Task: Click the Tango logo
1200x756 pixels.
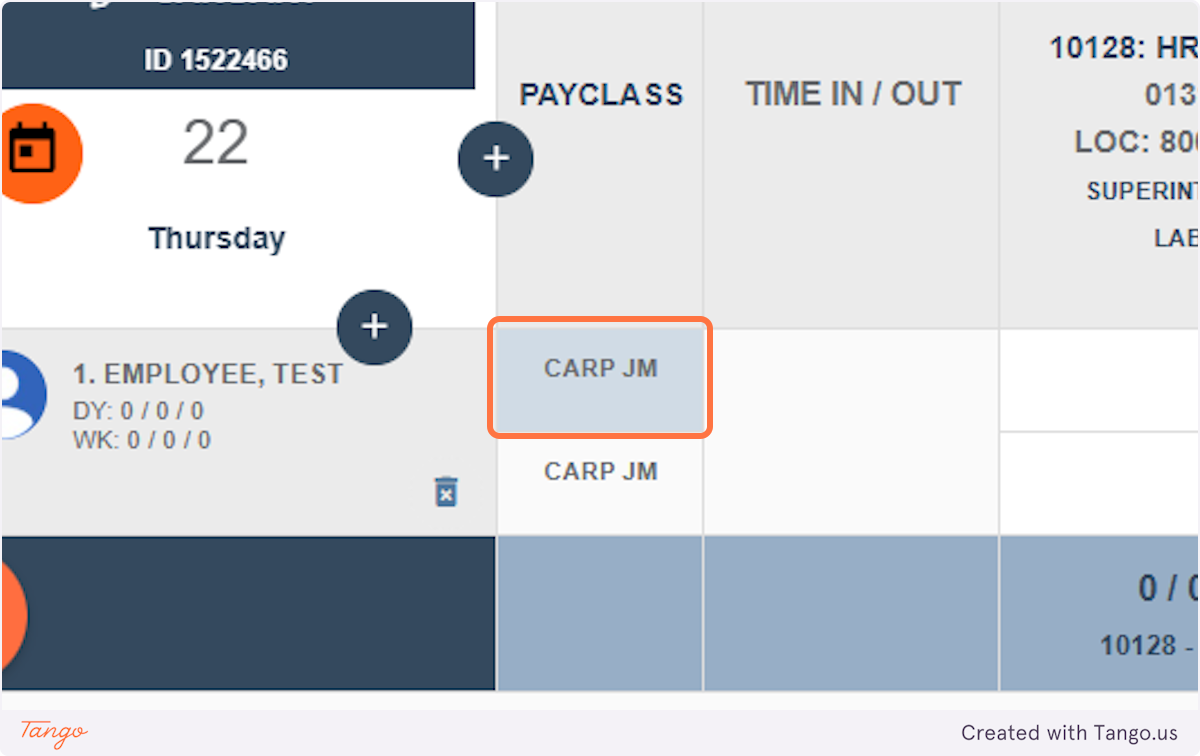Action: point(54,732)
